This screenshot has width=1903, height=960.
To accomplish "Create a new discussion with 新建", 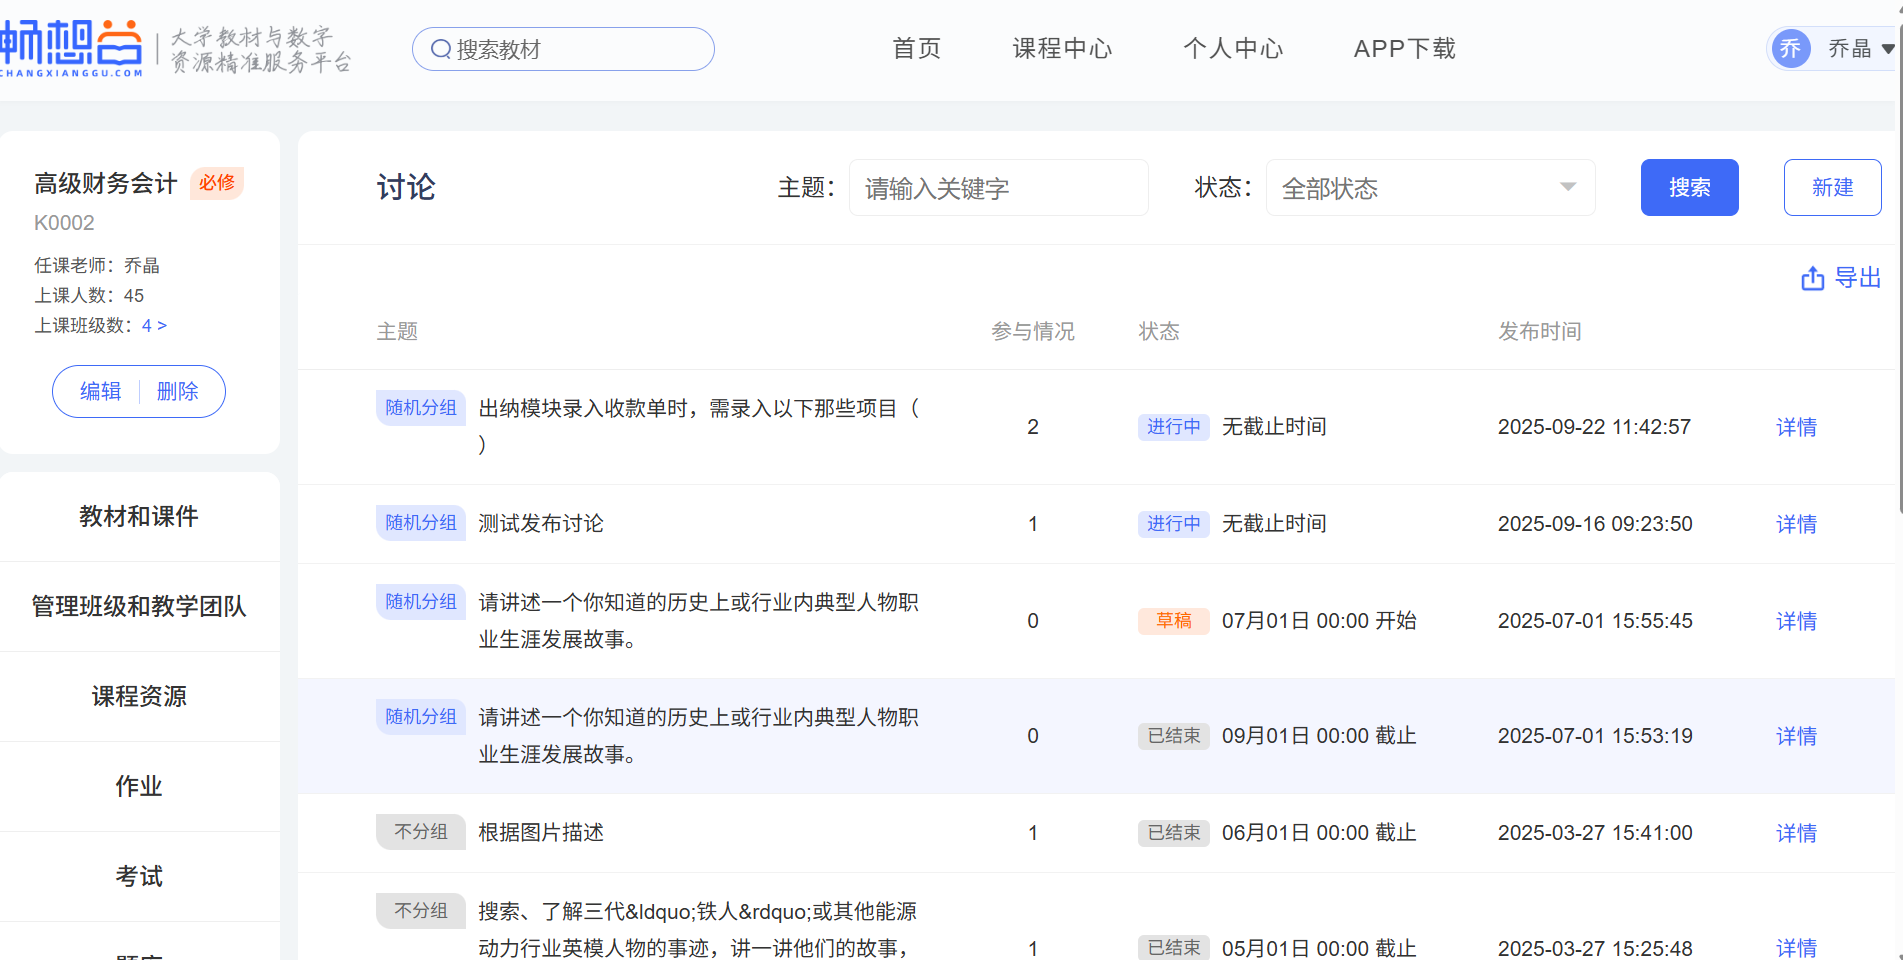I will [x=1832, y=188].
